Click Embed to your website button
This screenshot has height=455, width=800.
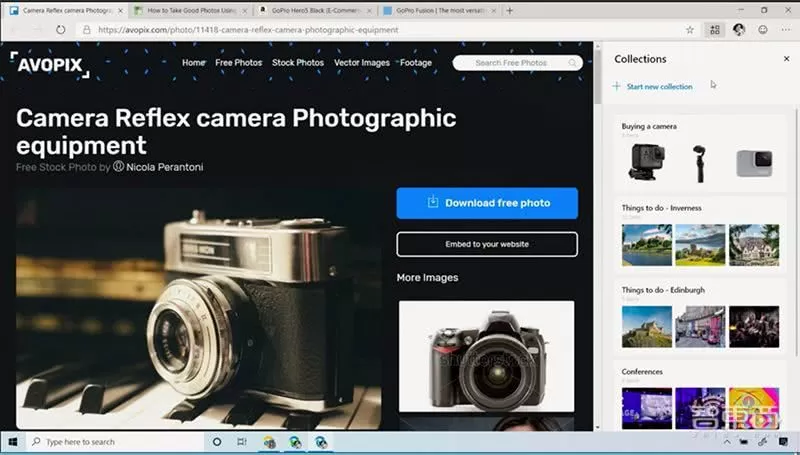point(487,244)
